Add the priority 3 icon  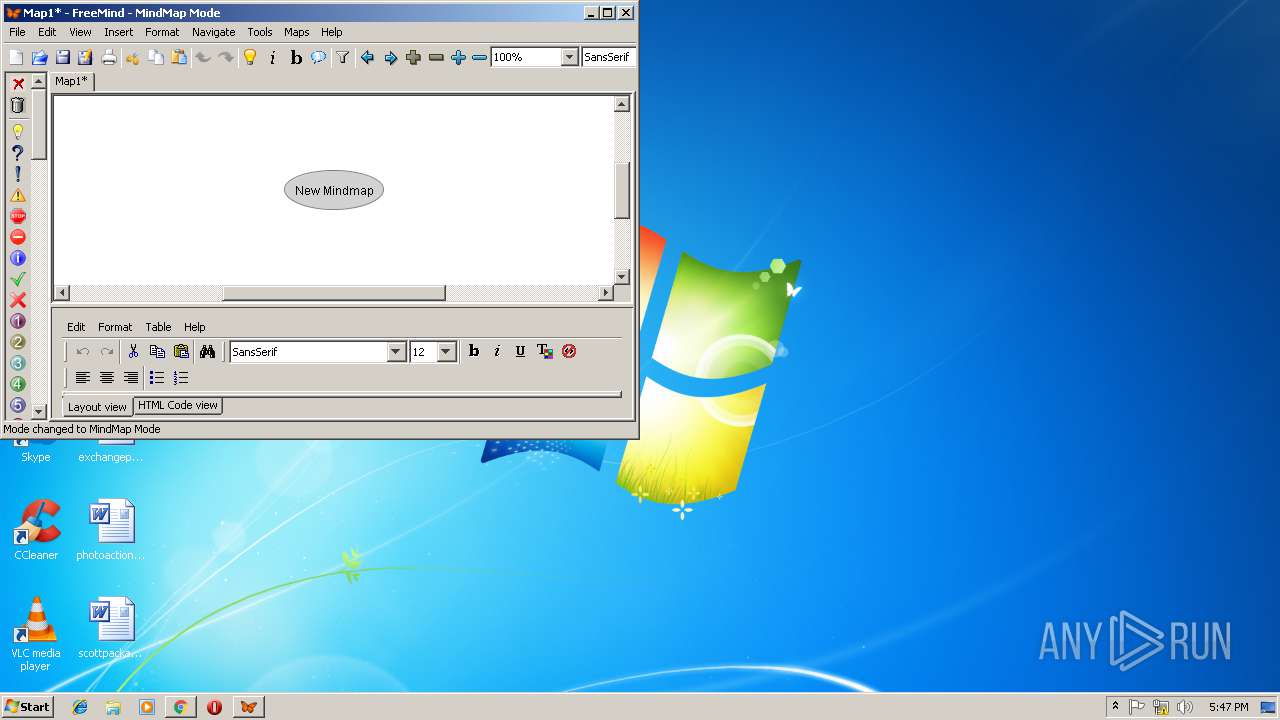pos(17,363)
